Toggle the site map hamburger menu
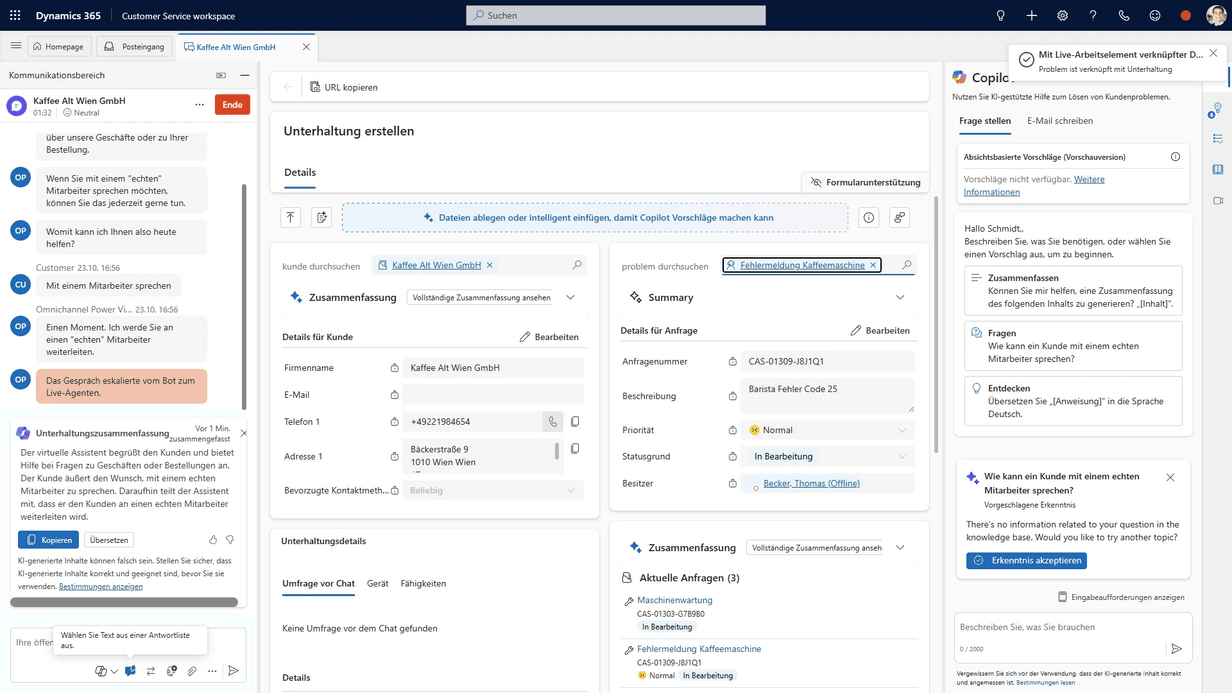 [16, 46]
